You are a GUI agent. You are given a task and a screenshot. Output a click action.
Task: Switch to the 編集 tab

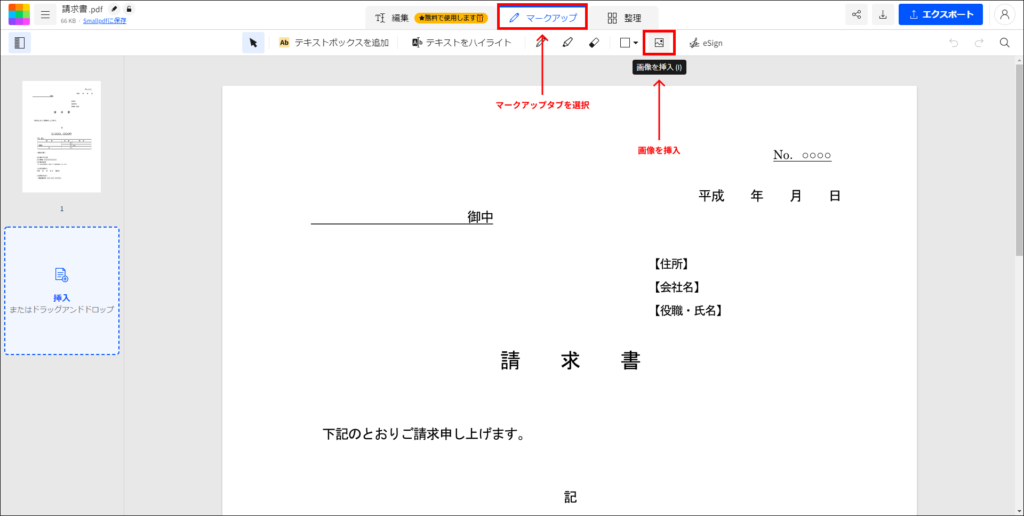(x=392, y=18)
